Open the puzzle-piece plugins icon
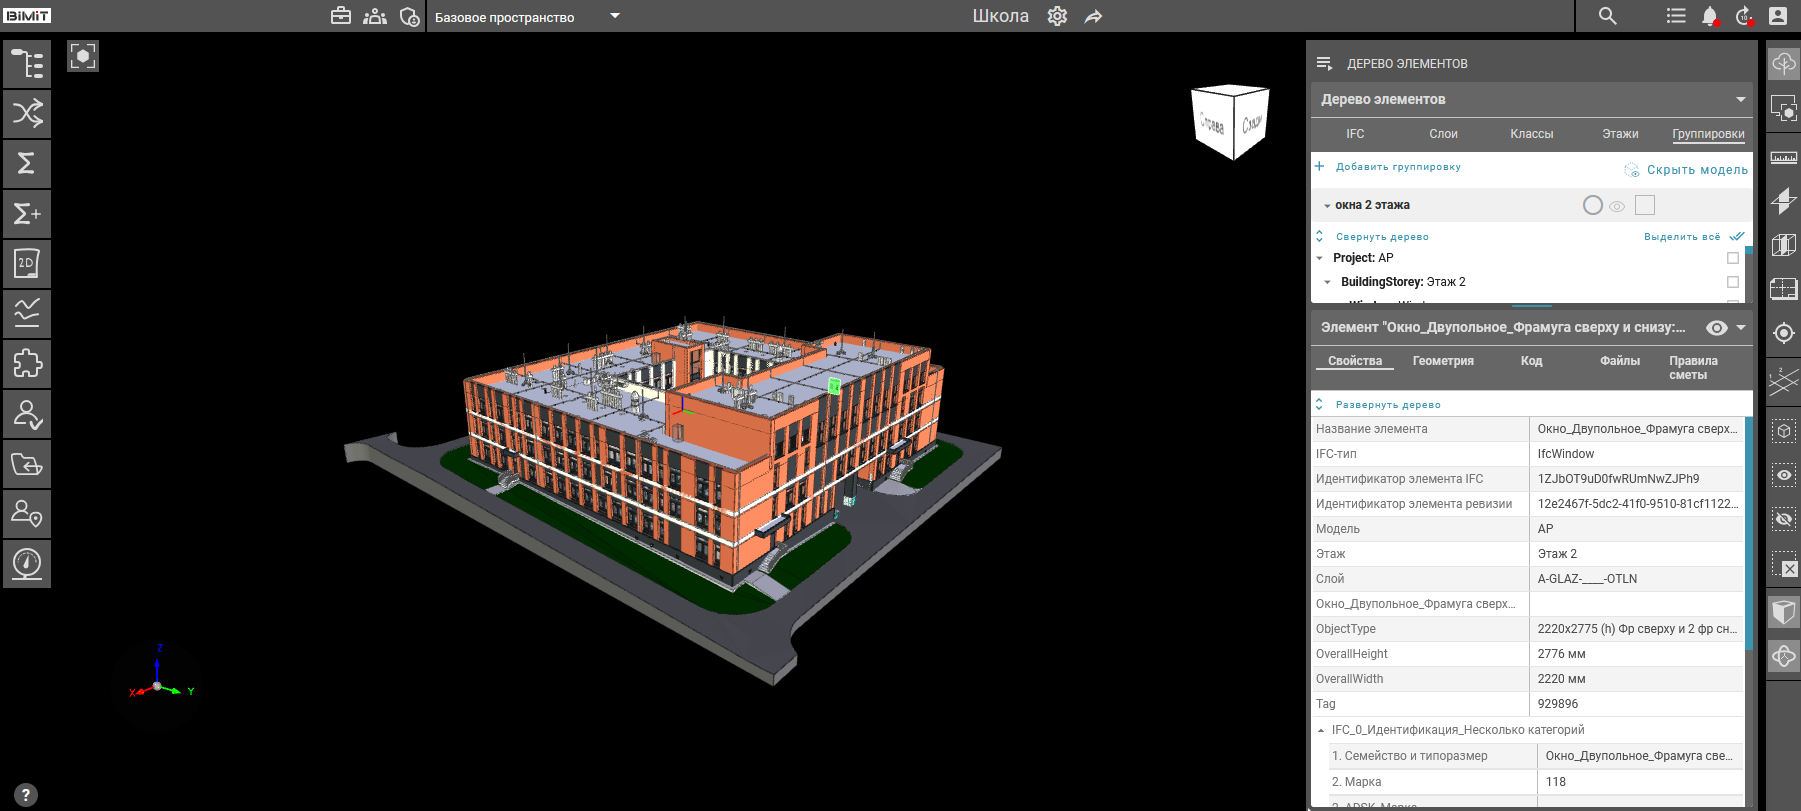Image resolution: width=1801 pixels, height=811 pixels. [27, 363]
